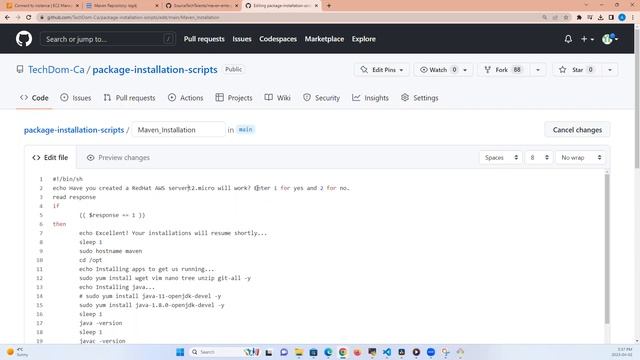640x360 pixels.
Task: Expand the Star lists arrow
Action: tap(610, 70)
